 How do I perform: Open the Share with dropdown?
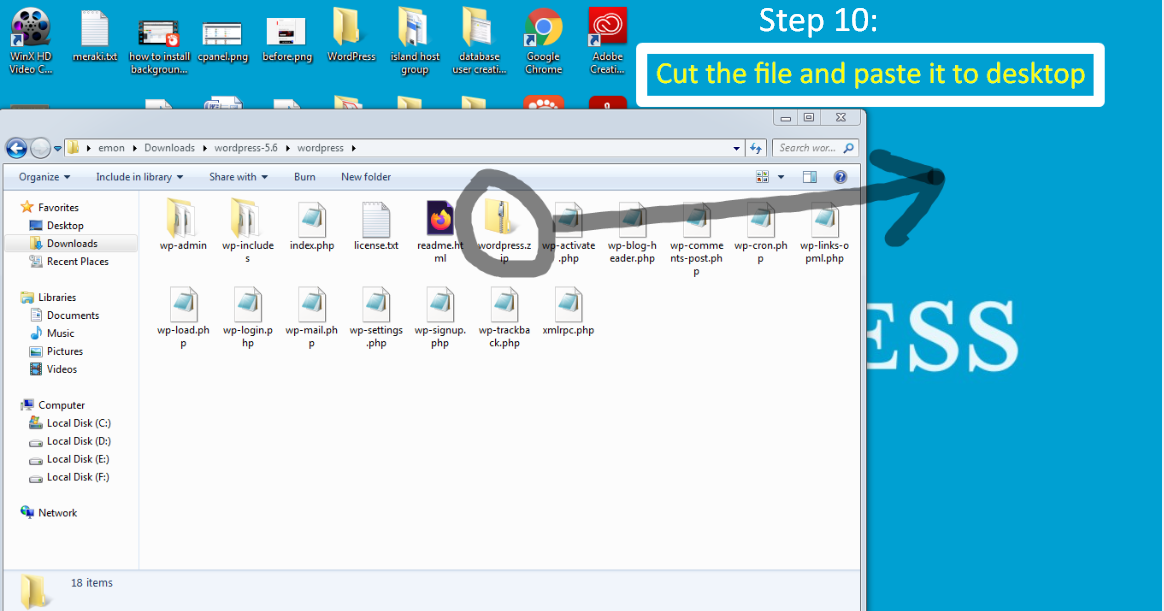[x=238, y=177]
